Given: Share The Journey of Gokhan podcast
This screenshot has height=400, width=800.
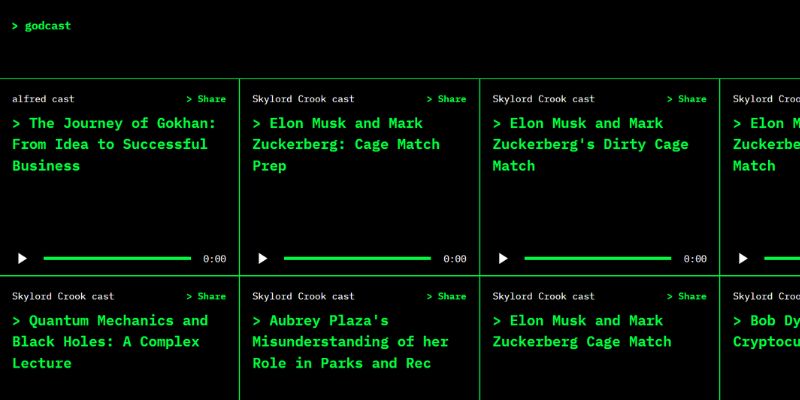Looking at the screenshot, I should pos(206,99).
